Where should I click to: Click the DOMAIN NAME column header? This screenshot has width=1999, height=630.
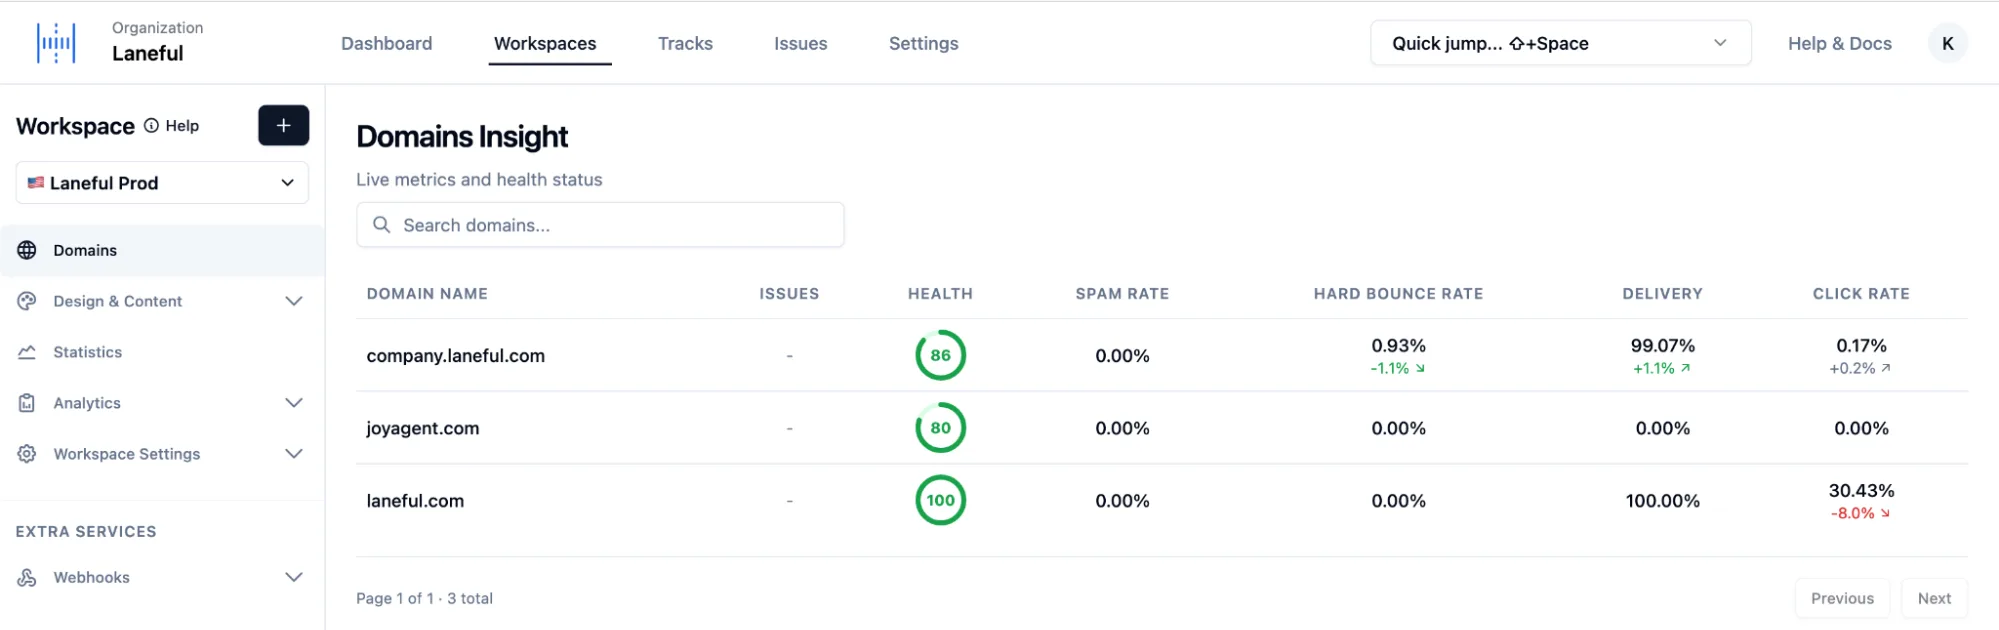click(427, 294)
